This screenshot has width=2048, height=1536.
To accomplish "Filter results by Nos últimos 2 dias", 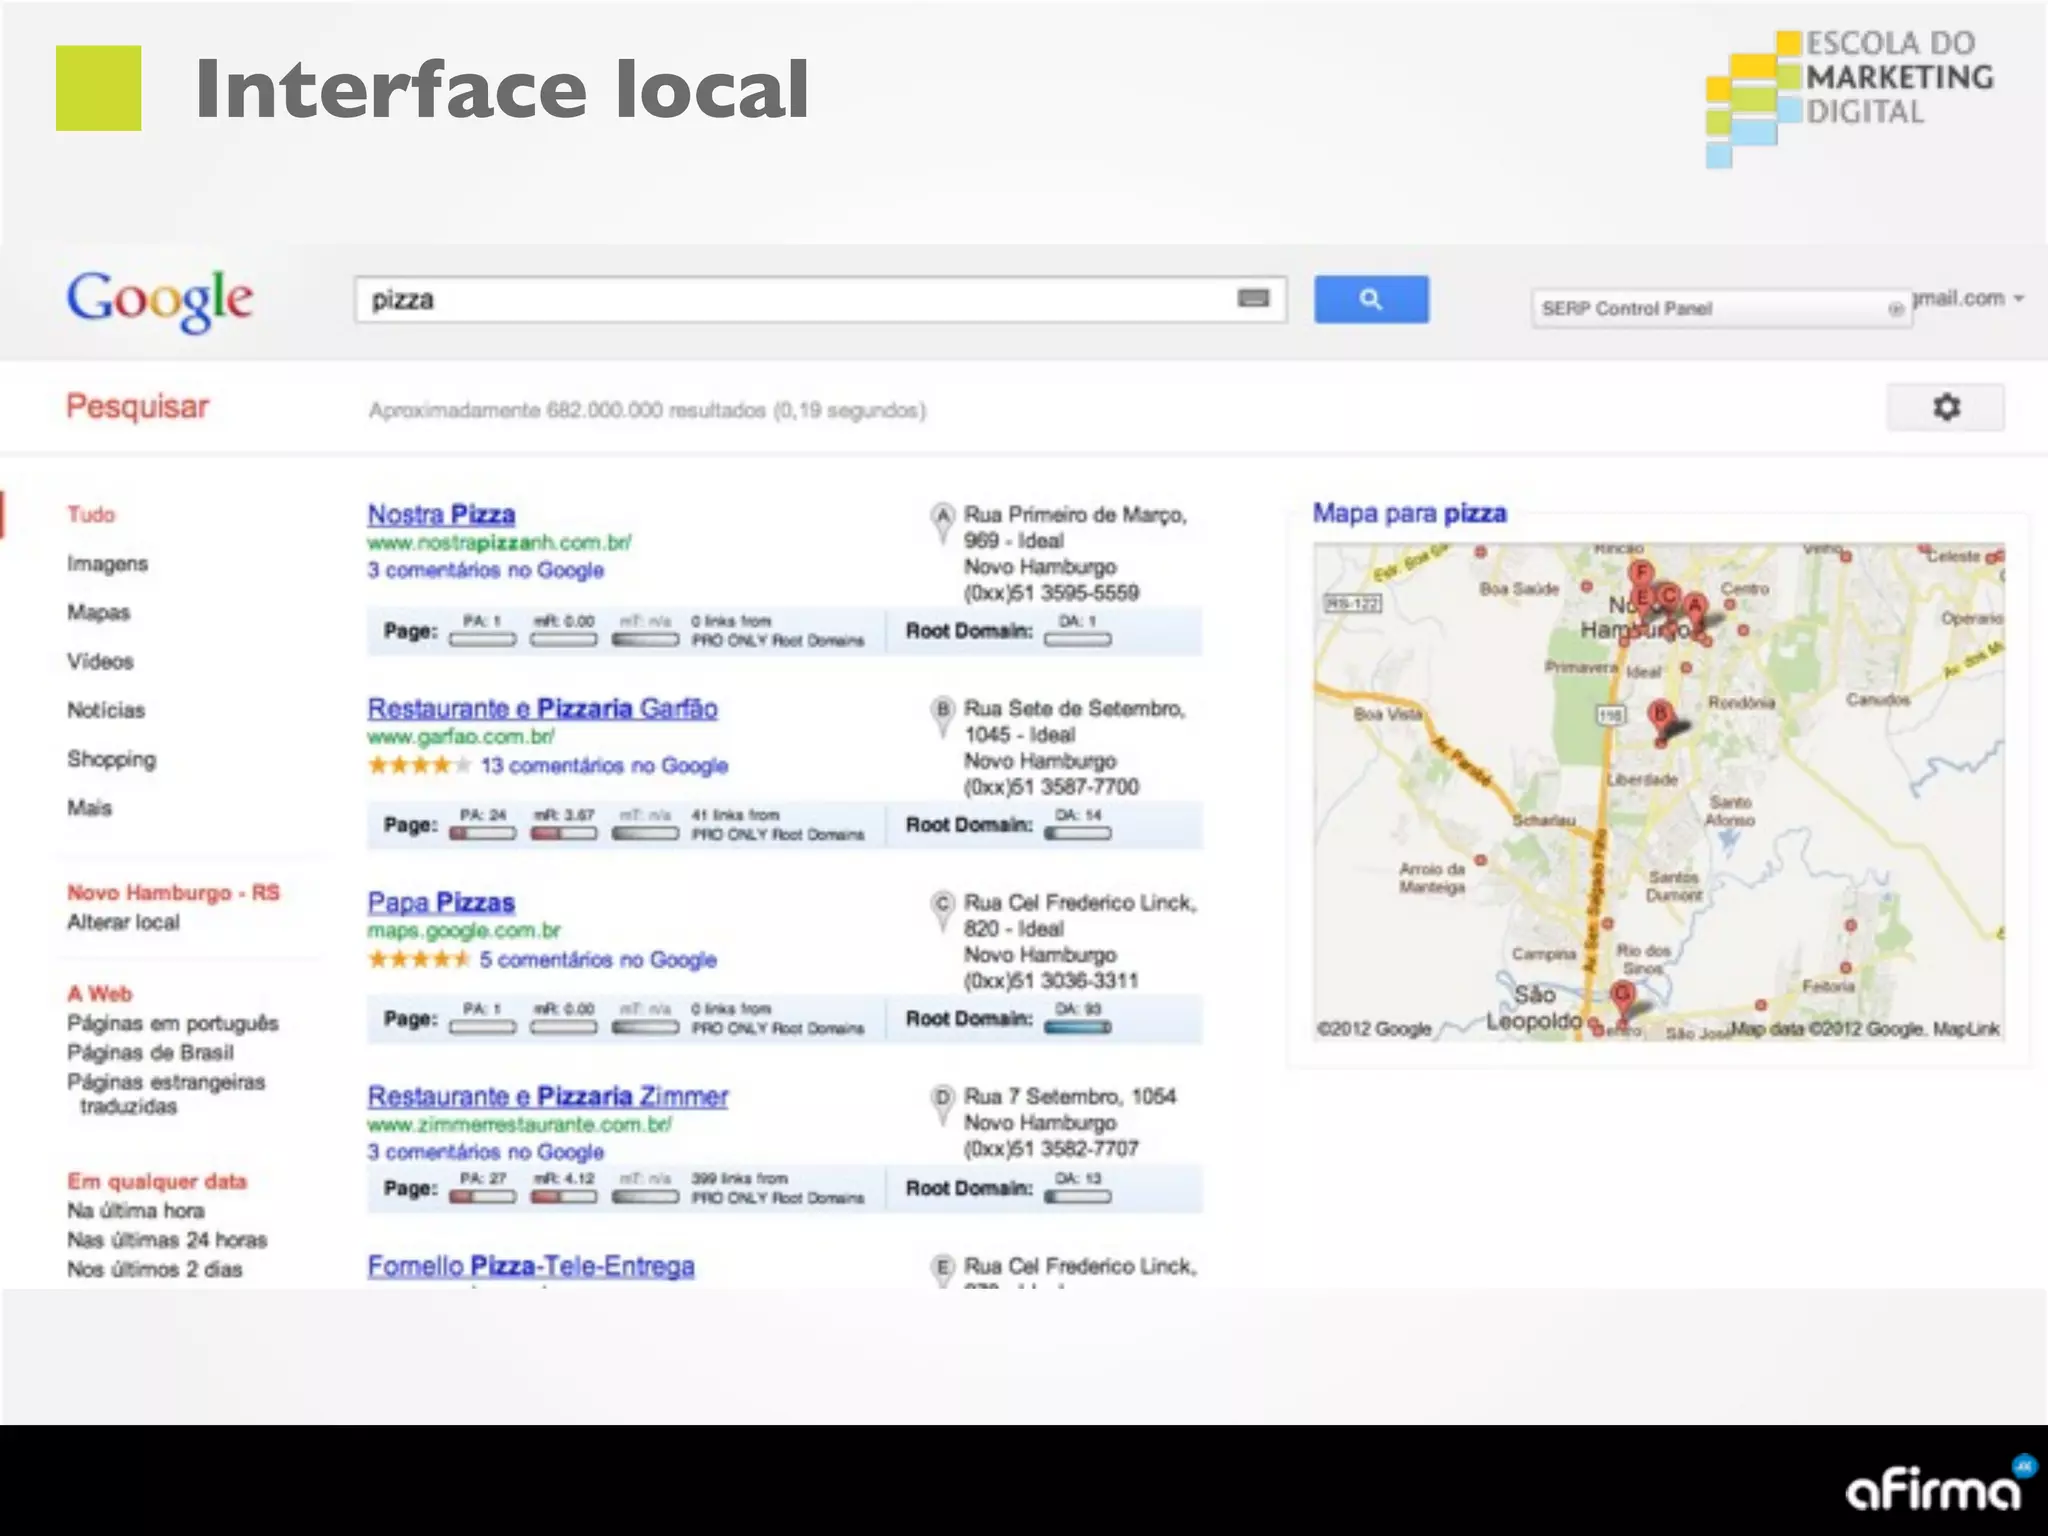I will pos(155,1269).
